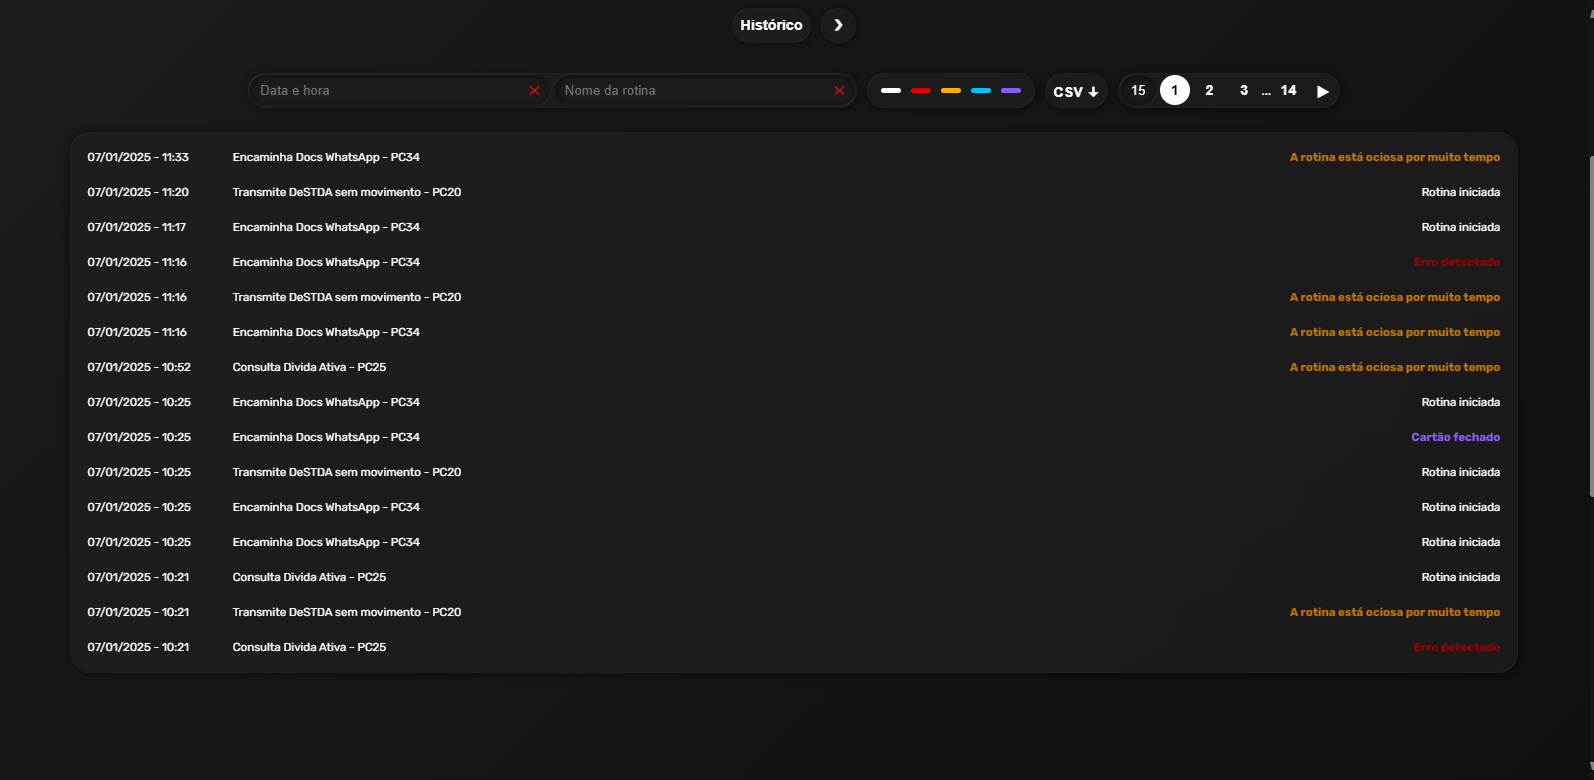Select page 1 in pagination

click(1175, 90)
